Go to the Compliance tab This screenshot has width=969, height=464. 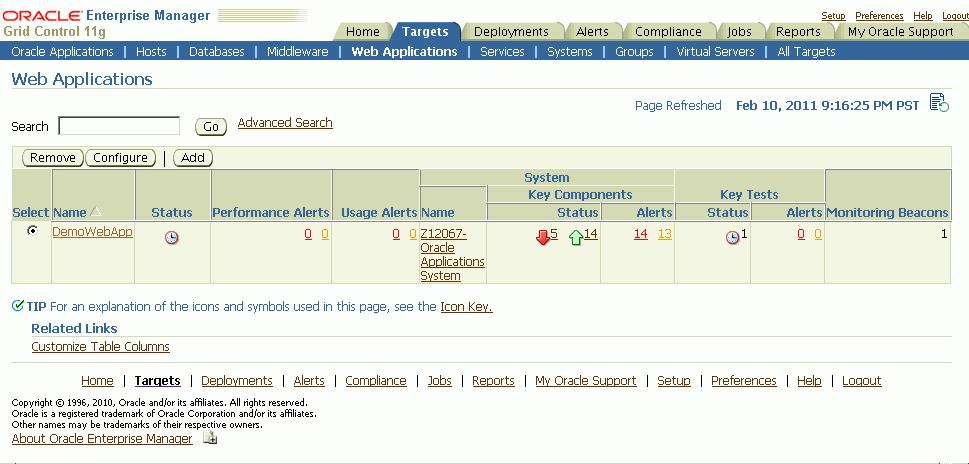pos(668,32)
